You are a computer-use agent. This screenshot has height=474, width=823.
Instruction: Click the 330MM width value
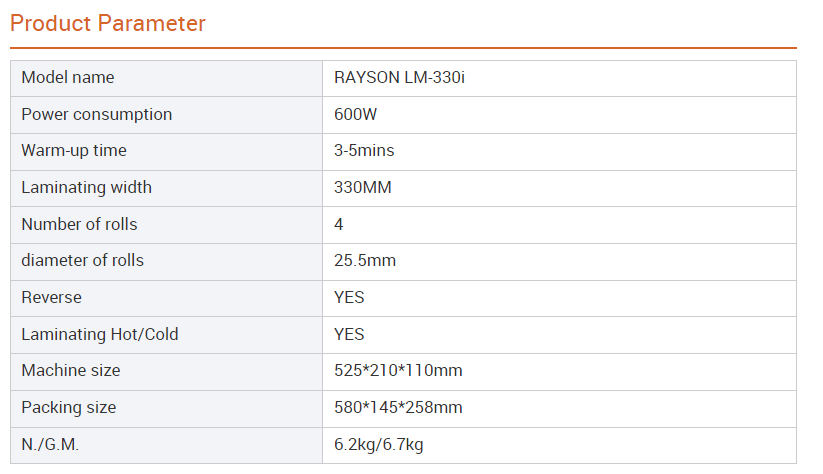coord(359,187)
